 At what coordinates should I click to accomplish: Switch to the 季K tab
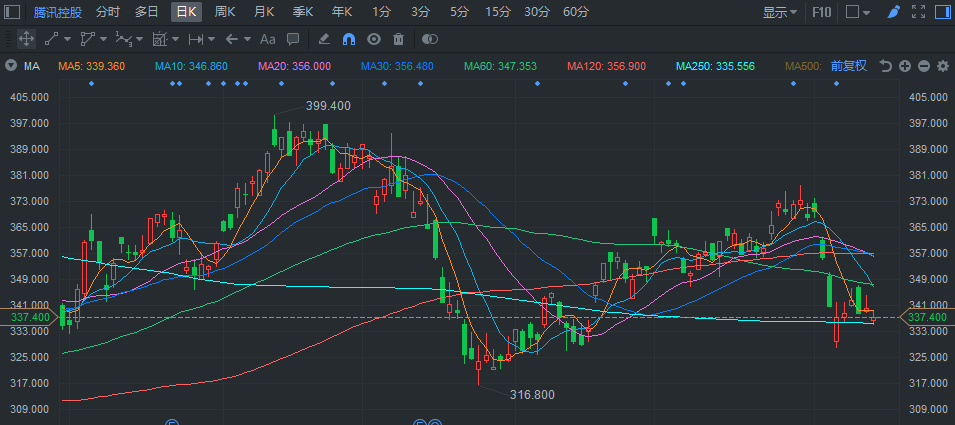tap(303, 12)
